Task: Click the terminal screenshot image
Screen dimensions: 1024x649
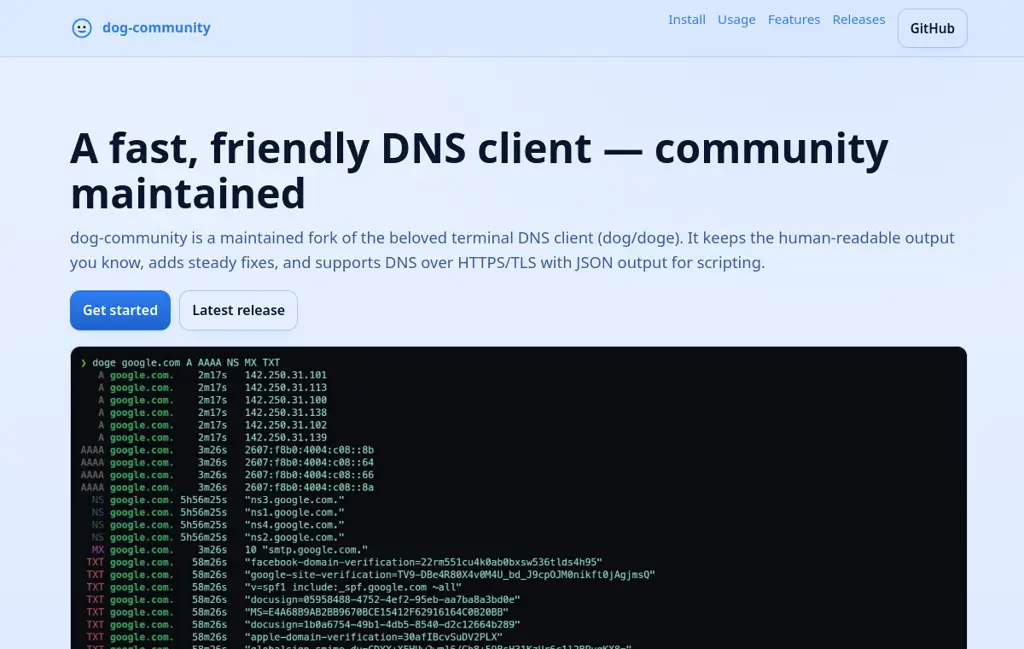Action: [519, 498]
